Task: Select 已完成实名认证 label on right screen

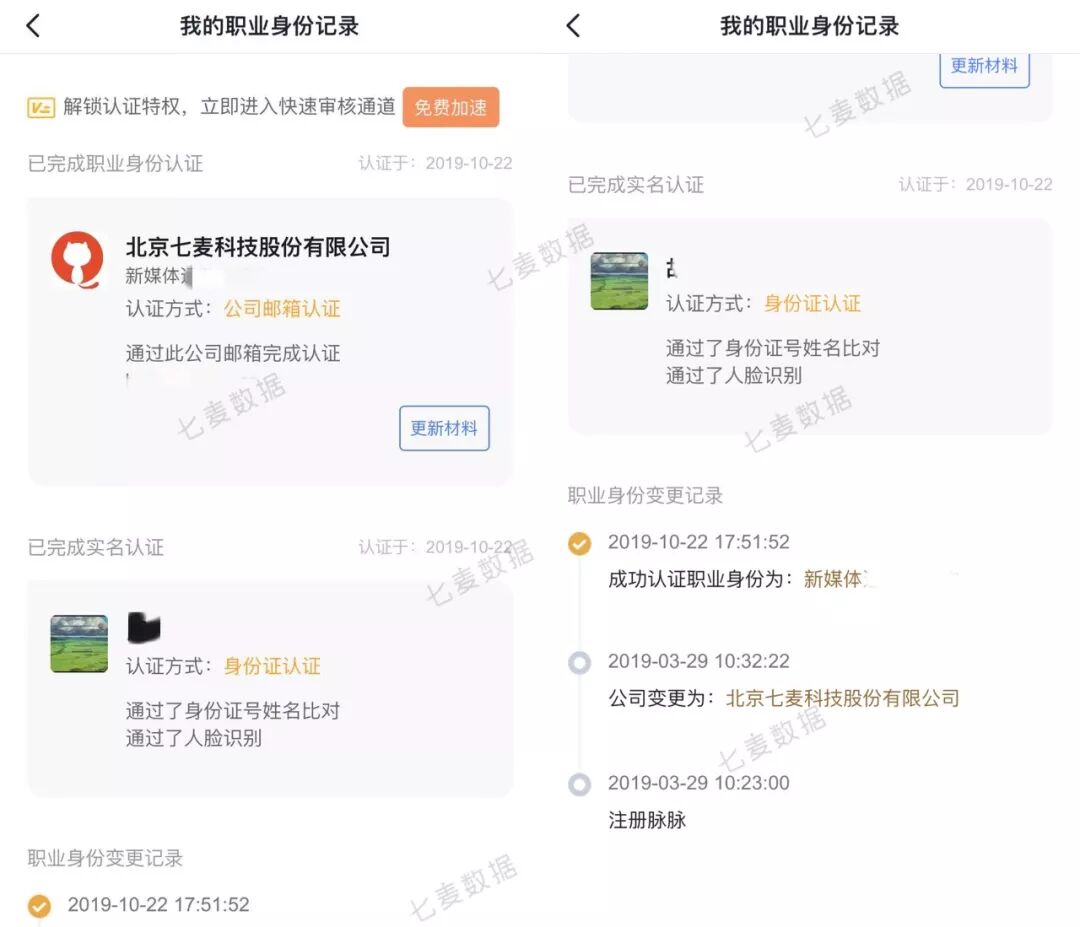Action: [x=636, y=185]
